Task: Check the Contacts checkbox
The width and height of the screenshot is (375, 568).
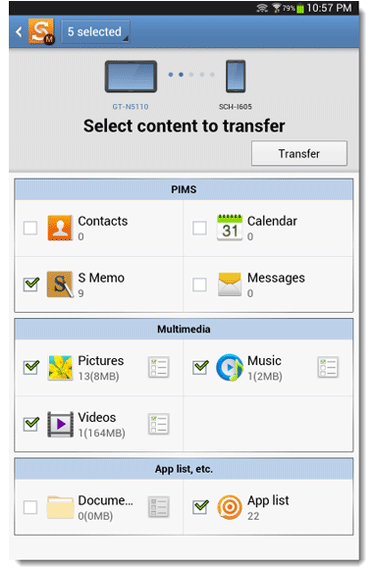Action: pos(30,228)
